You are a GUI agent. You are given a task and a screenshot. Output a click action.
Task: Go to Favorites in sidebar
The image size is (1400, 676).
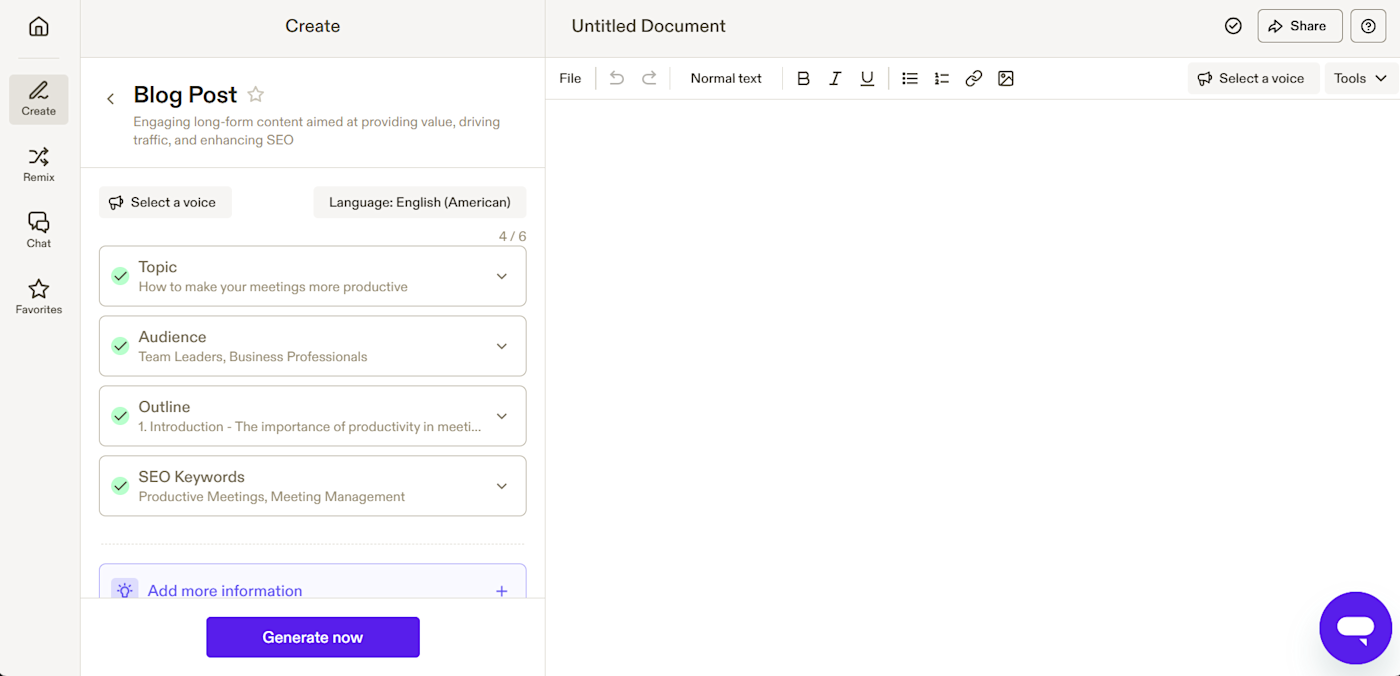pyautogui.click(x=39, y=296)
